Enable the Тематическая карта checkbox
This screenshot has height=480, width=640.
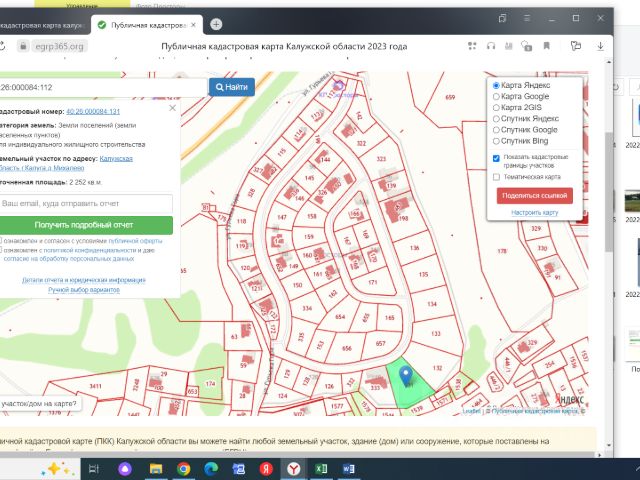click(497, 177)
